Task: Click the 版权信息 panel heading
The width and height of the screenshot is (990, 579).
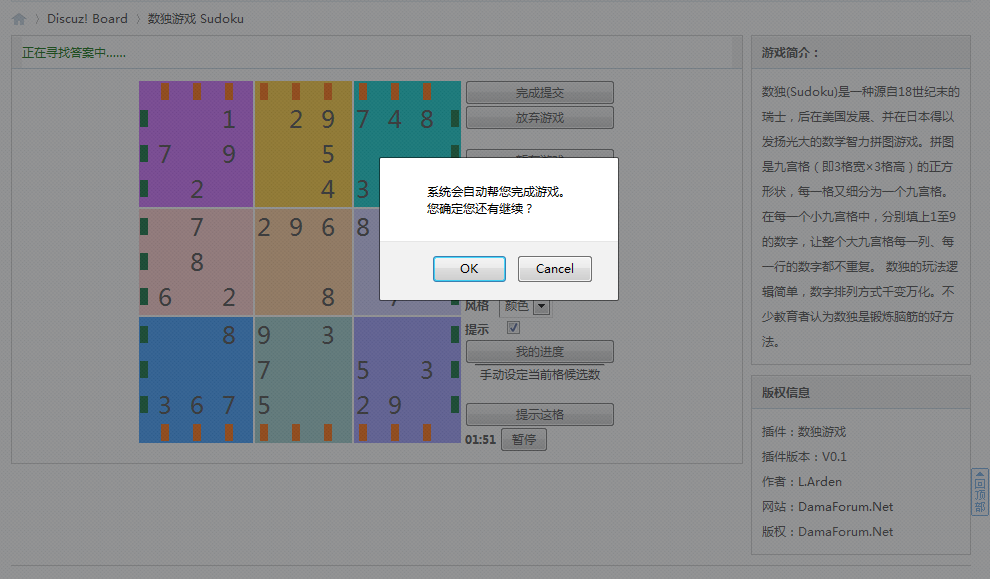Action: tap(786, 393)
